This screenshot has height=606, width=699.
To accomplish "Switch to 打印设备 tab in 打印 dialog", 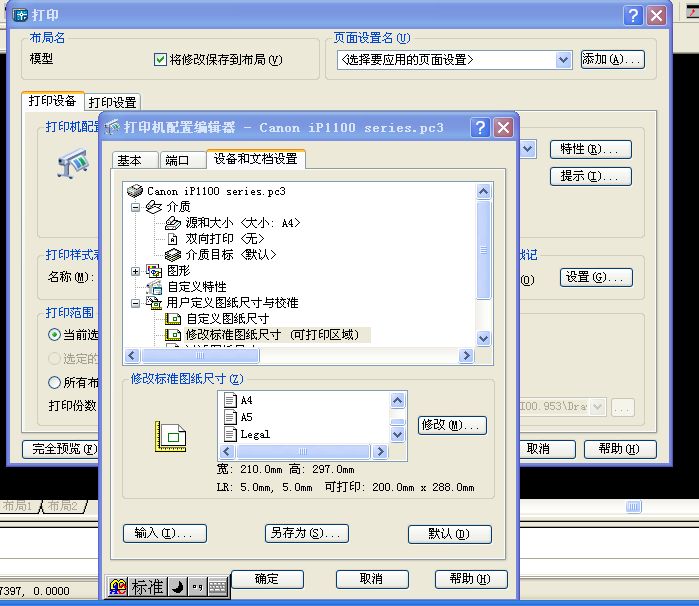I will [x=53, y=101].
